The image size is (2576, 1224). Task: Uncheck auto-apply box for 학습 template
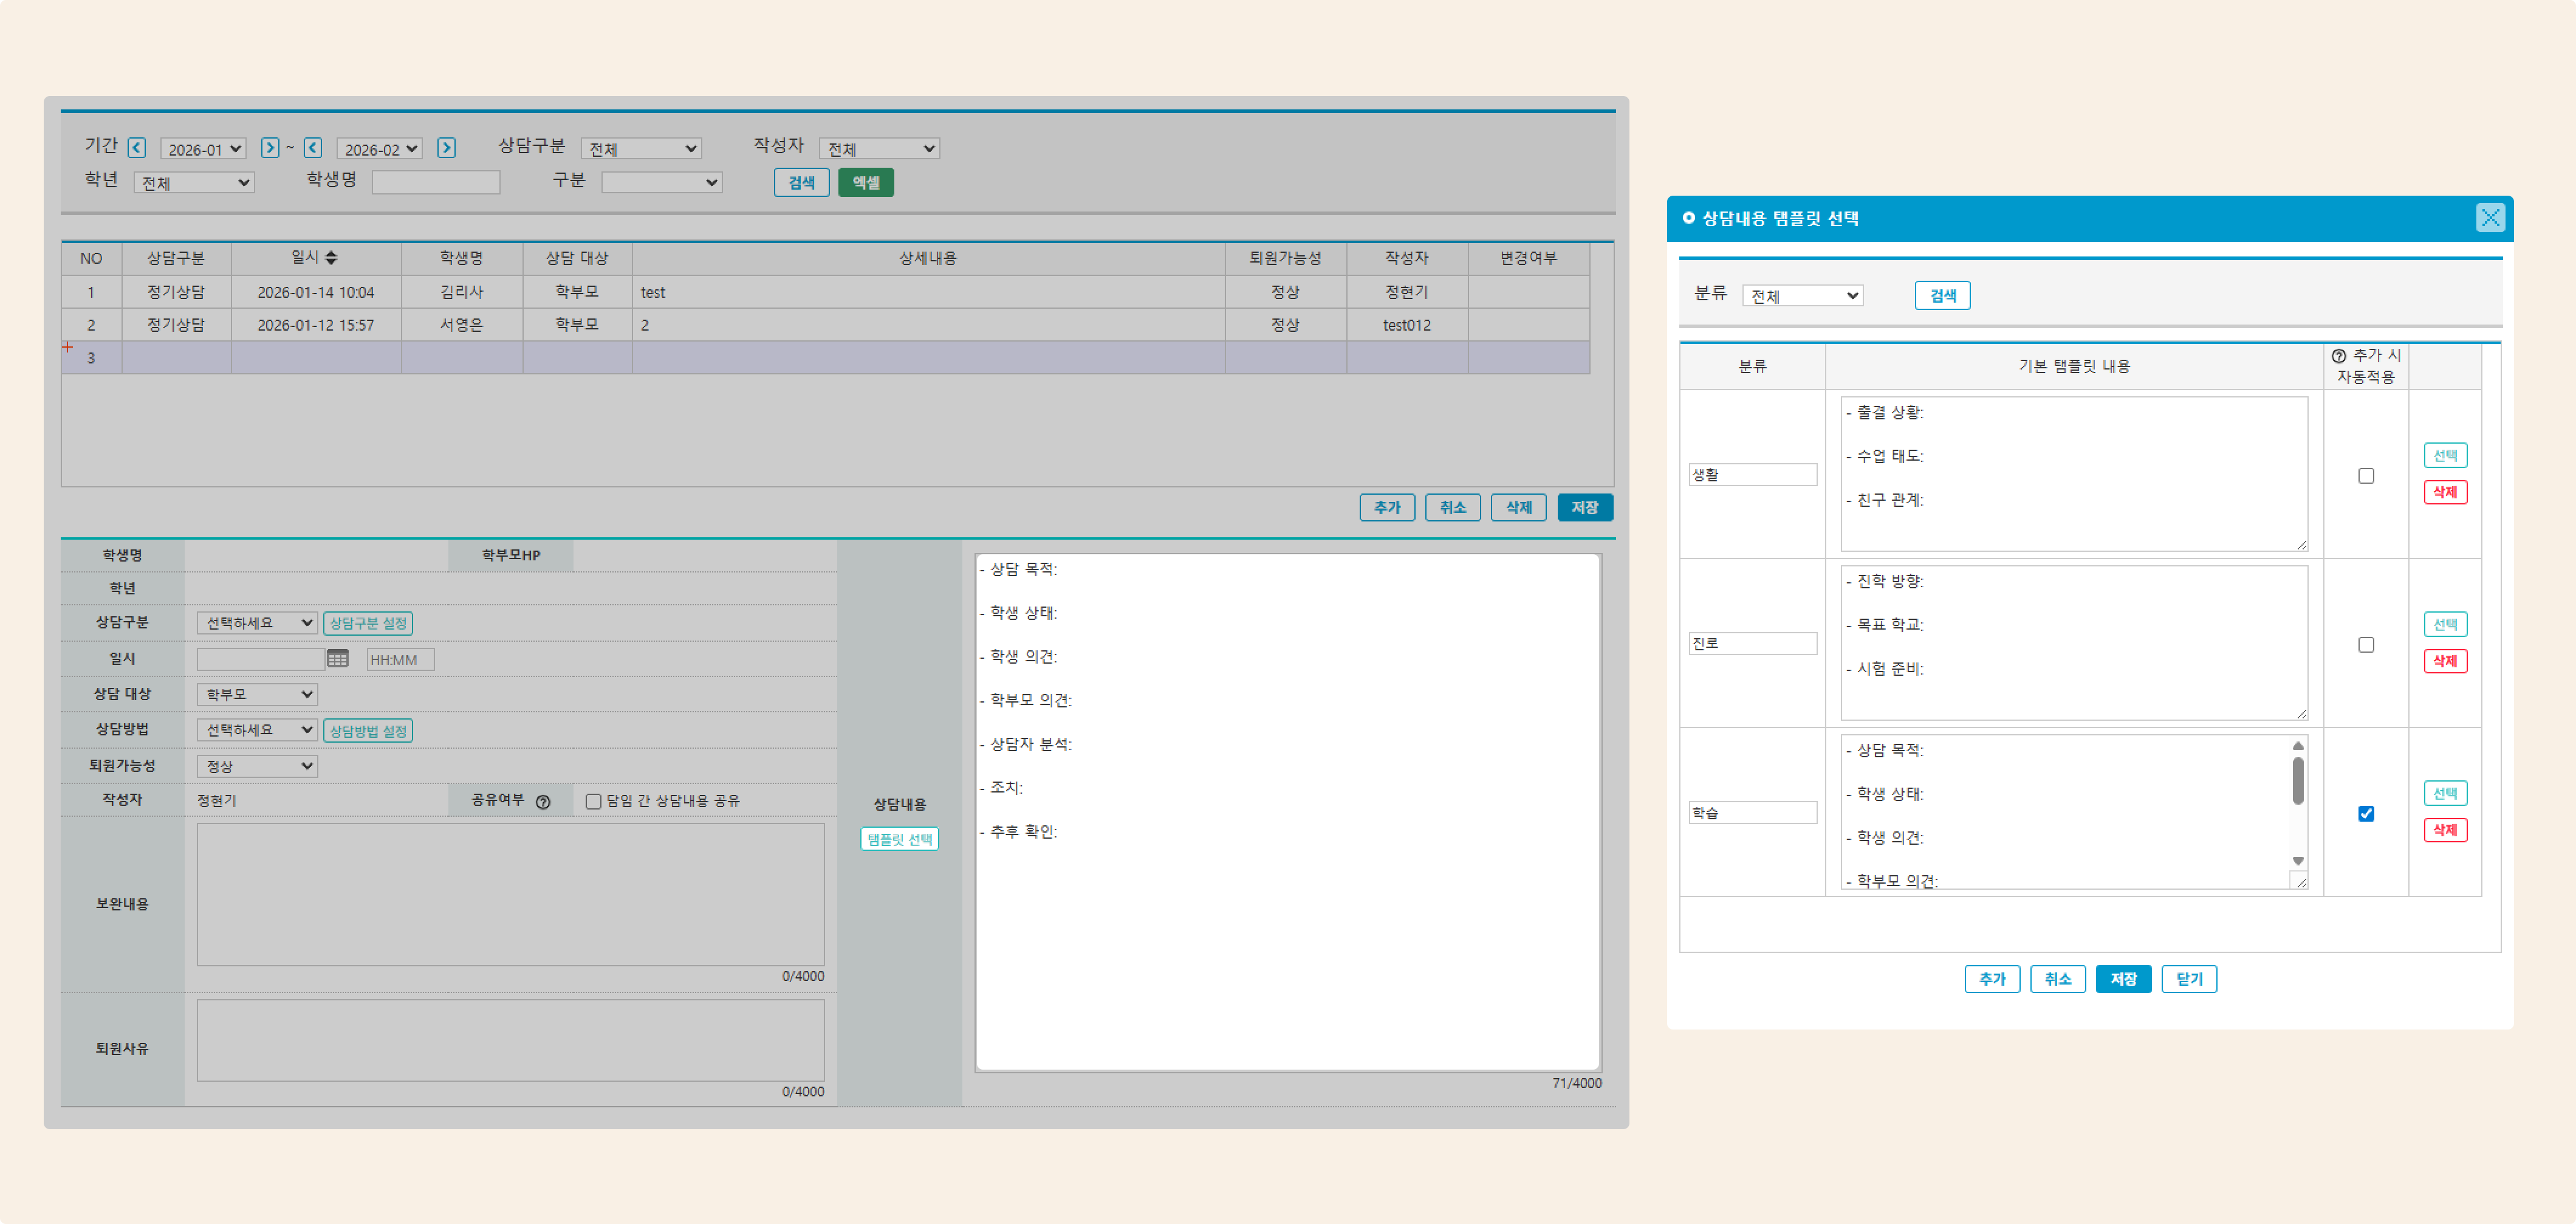click(2365, 814)
